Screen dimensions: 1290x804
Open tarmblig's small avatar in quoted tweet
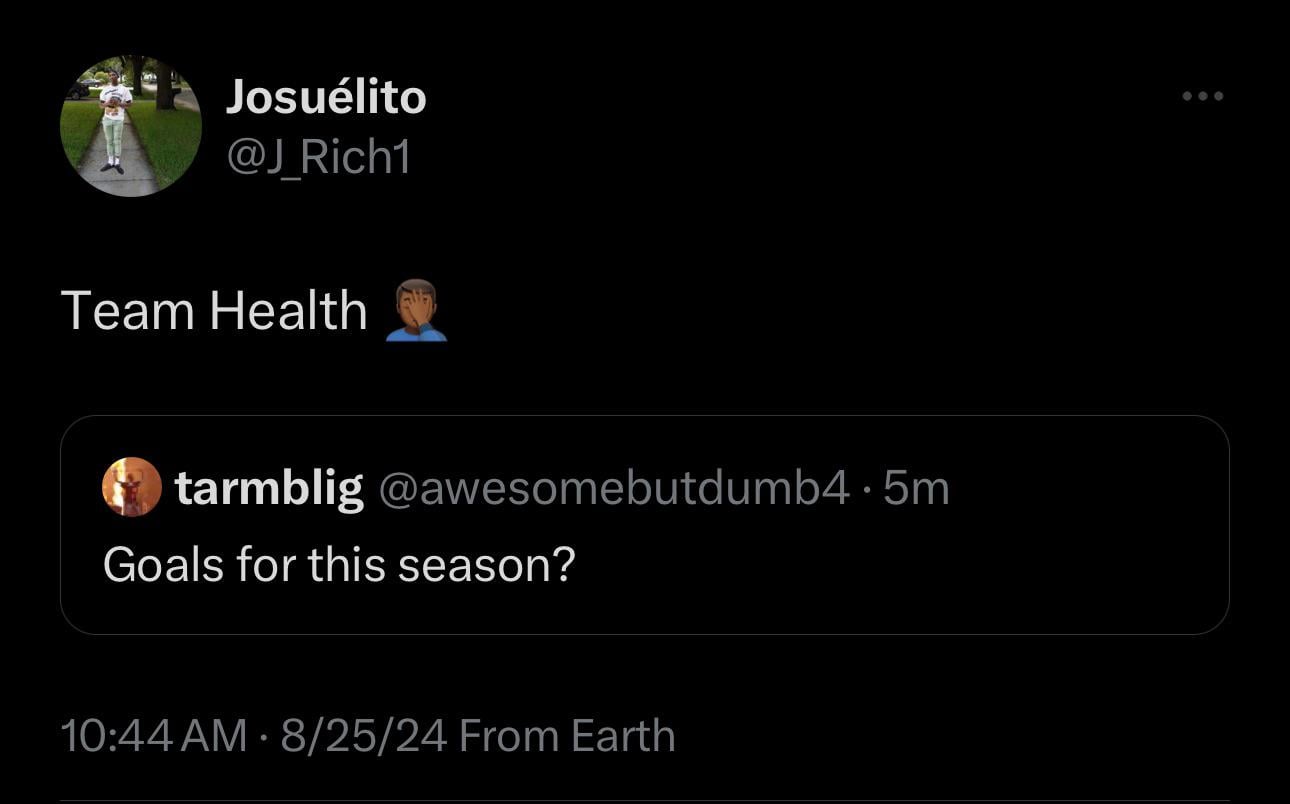(132, 487)
